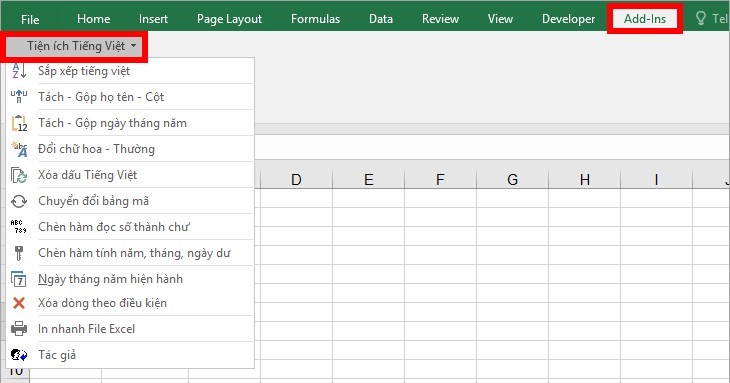
Task: Click the split-merge icon beside Tách - Gộp họ tên
Action: [19, 96]
